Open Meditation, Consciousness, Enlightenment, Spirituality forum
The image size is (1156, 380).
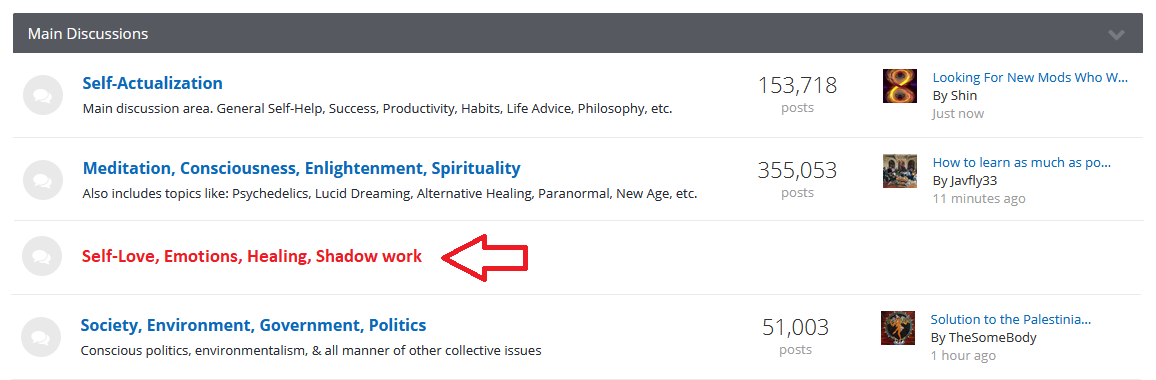pos(302,168)
